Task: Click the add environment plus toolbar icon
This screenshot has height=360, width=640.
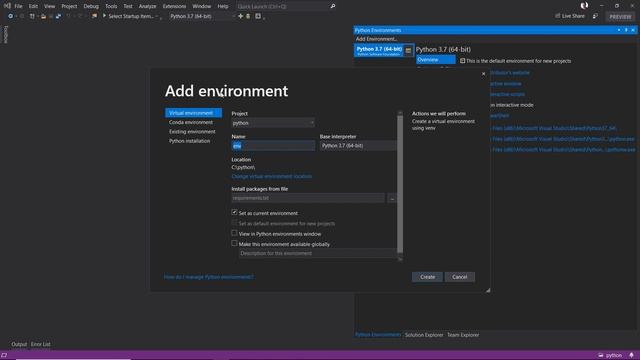Action: (x=240, y=16)
